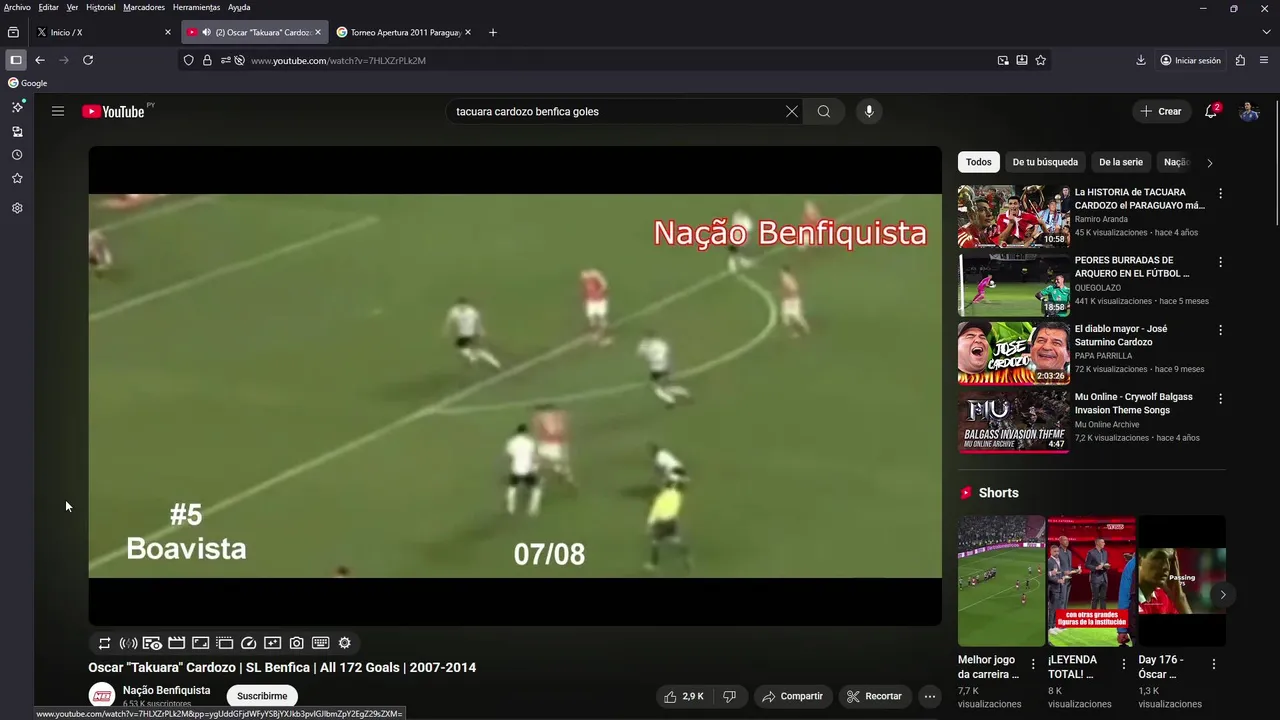Open PEORES BURRADAS DE ARQUERO video thumbnail
Image resolution: width=1280 pixels, height=720 pixels.
coord(1014,284)
